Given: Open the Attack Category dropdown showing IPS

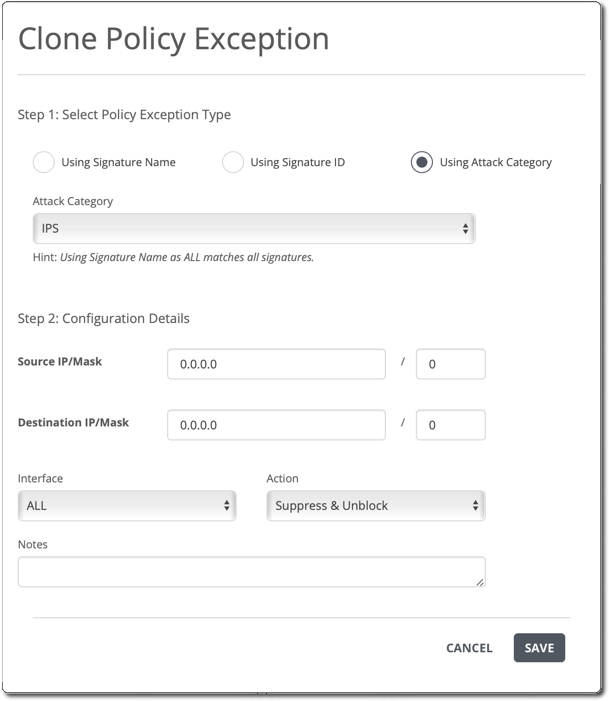Looking at the screenshot, I should coord(254,228).
